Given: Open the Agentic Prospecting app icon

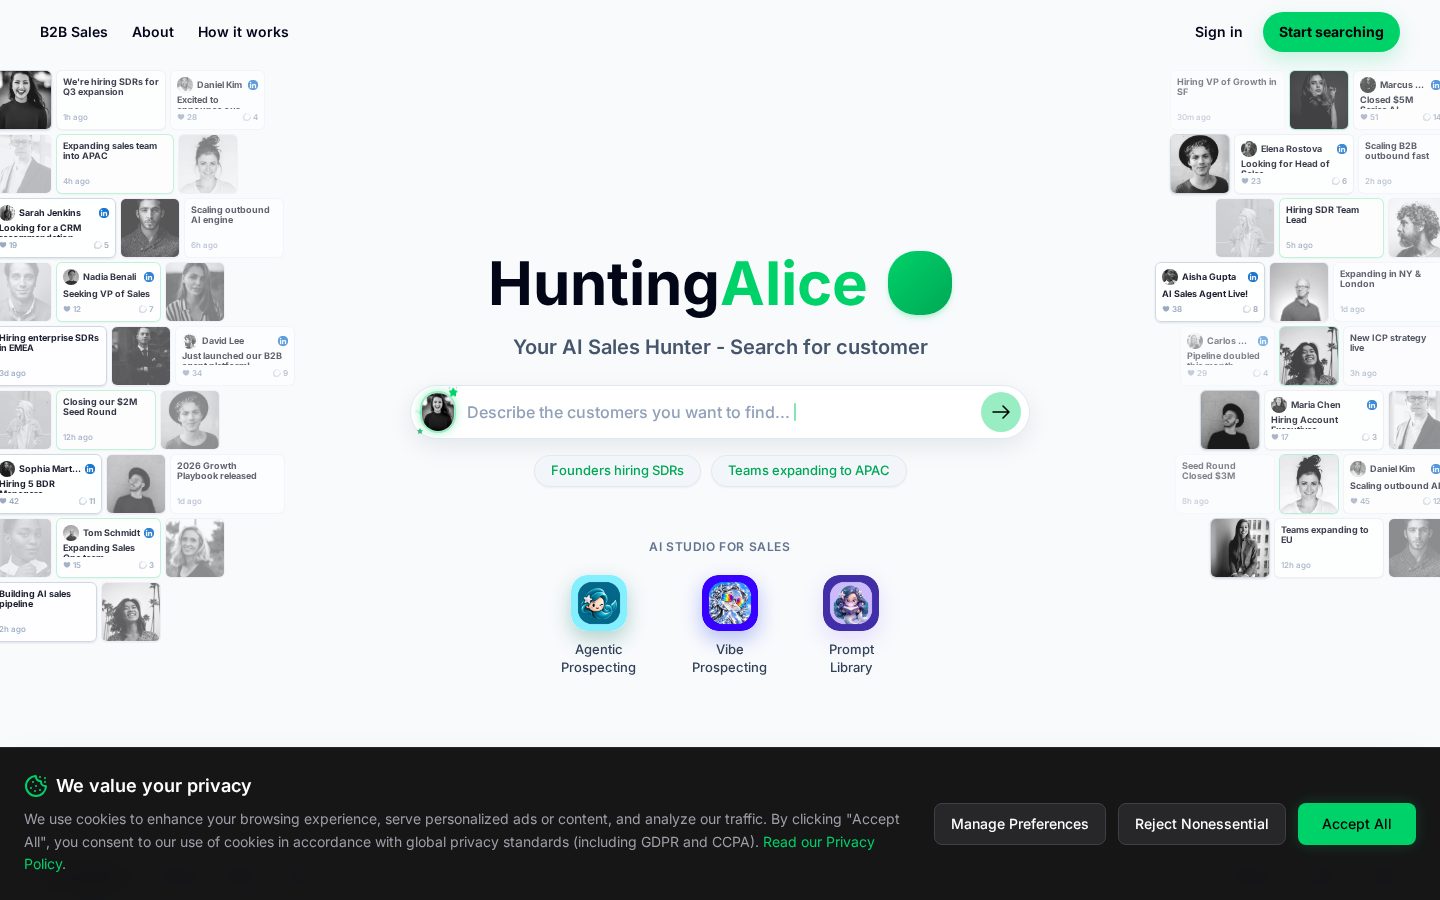Looking at the screenshot, I should 599,603.
